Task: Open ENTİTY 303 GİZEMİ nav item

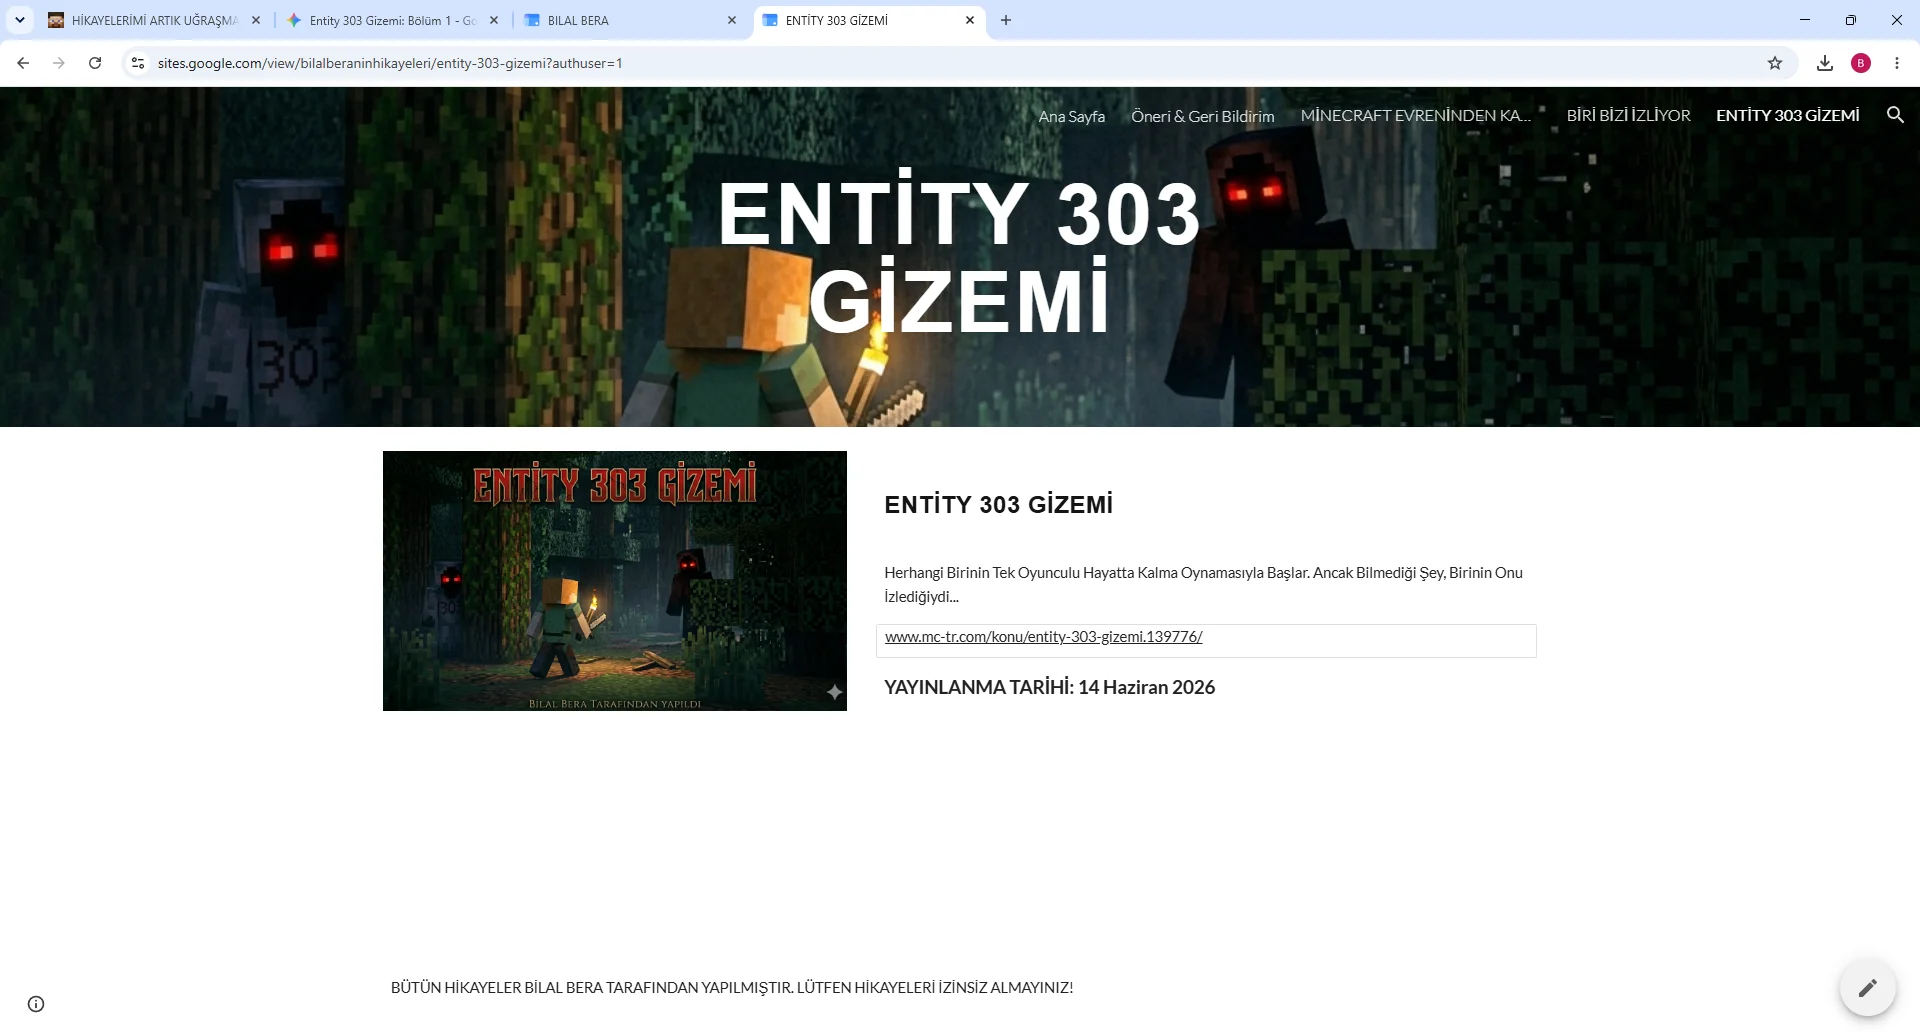Action: [1787, 116]
